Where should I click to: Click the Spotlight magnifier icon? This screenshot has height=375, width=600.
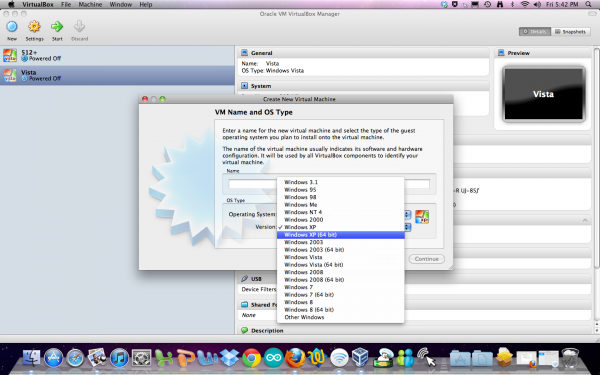[x=588, y=4]
